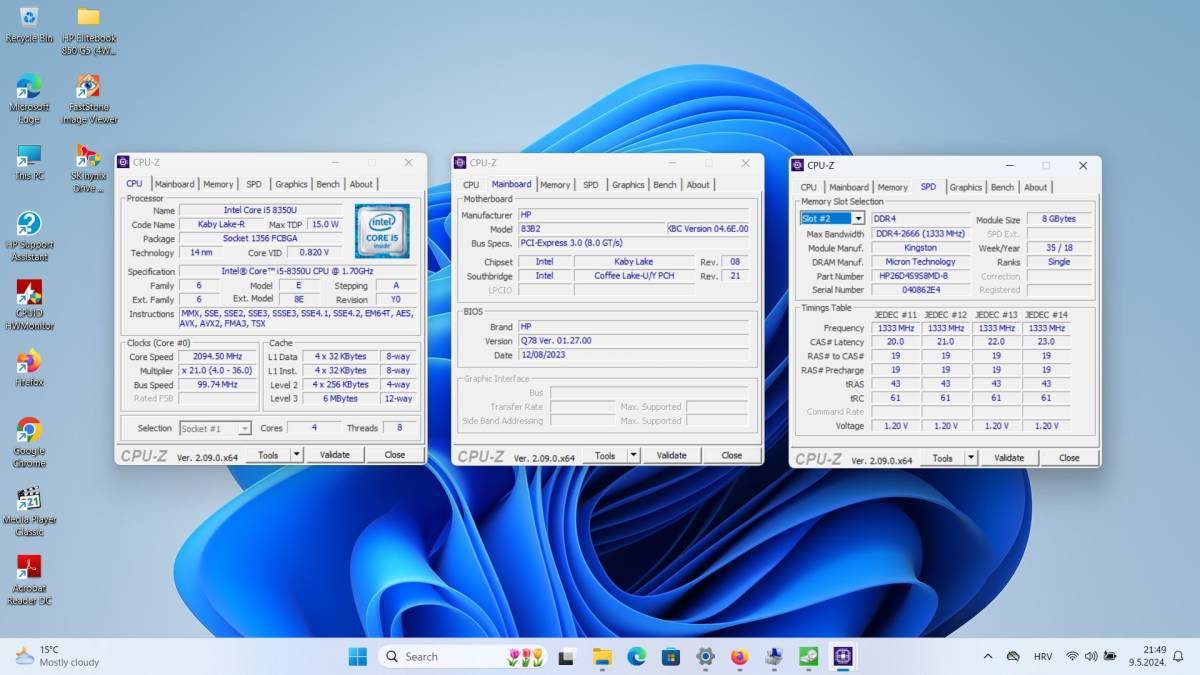Expand Tools dropdown arrow in the Motherboard window
The image size is (1200, 675).
coord(633,456)
